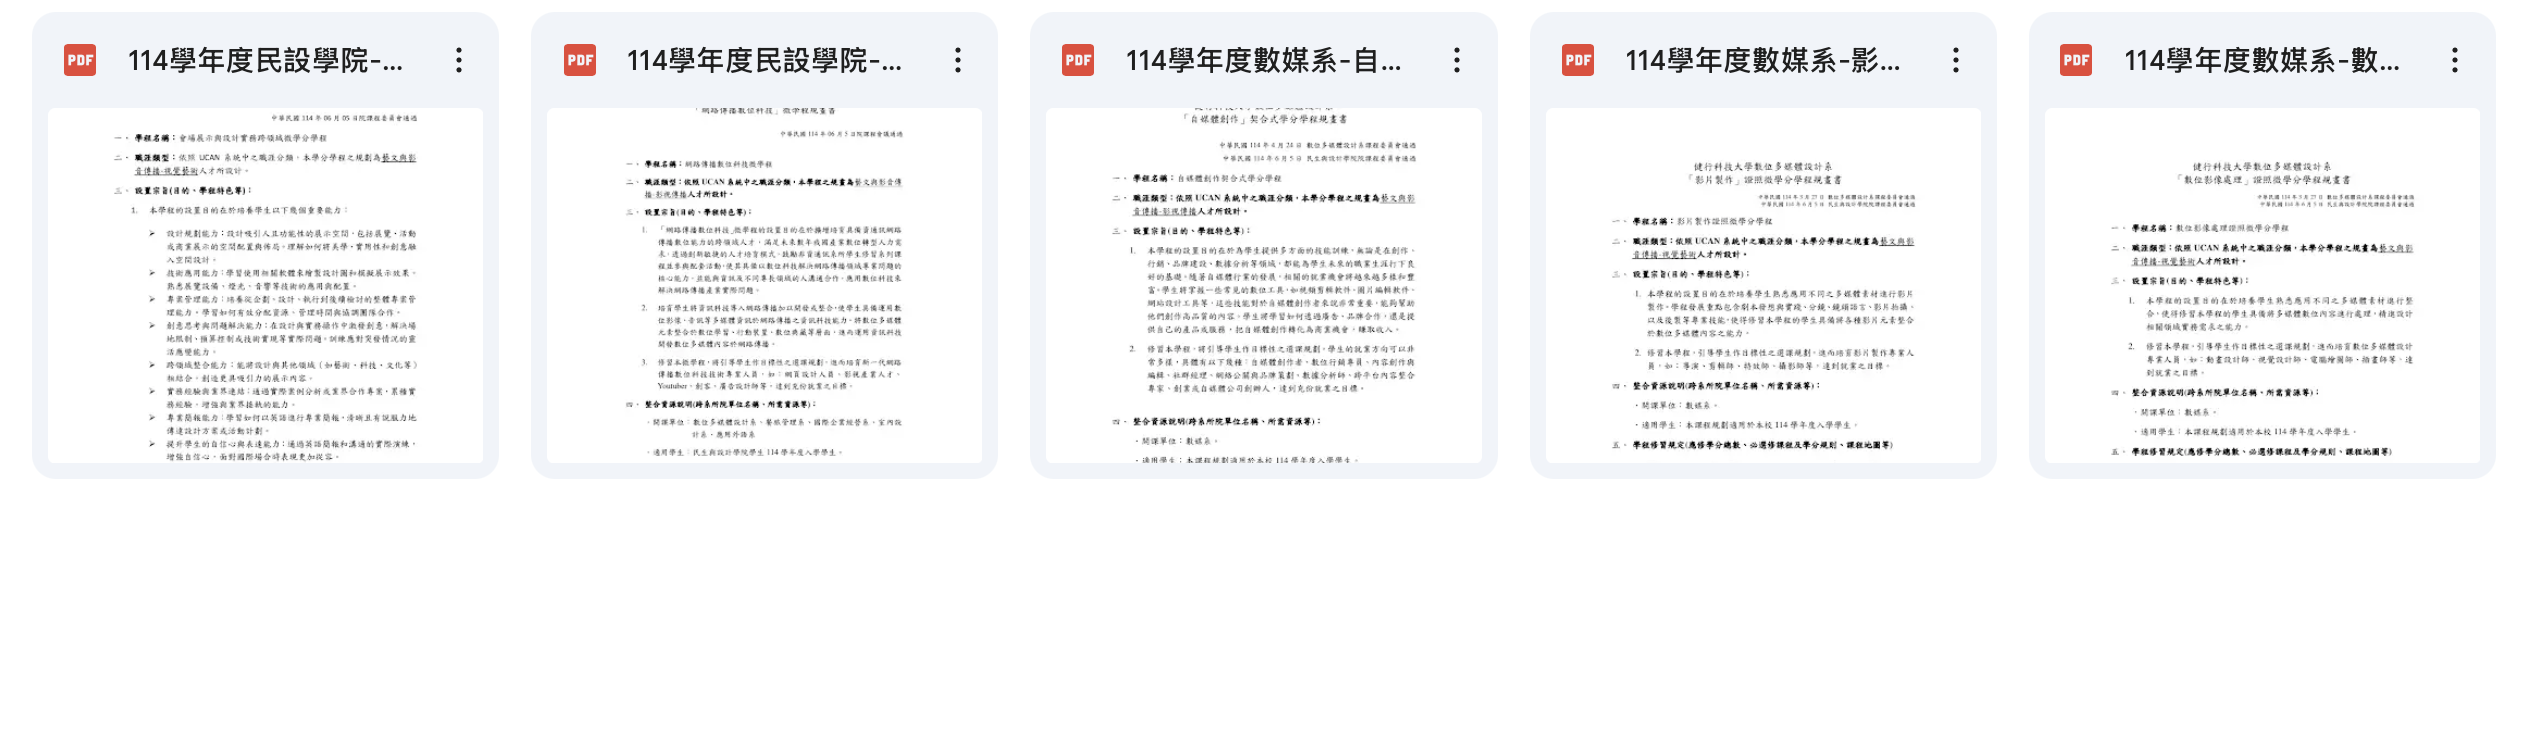Image resolution: width=2532 pixels, height=748 pixels.
Task: Open more options for the first 民設學院 file
Action: [459, 61]
